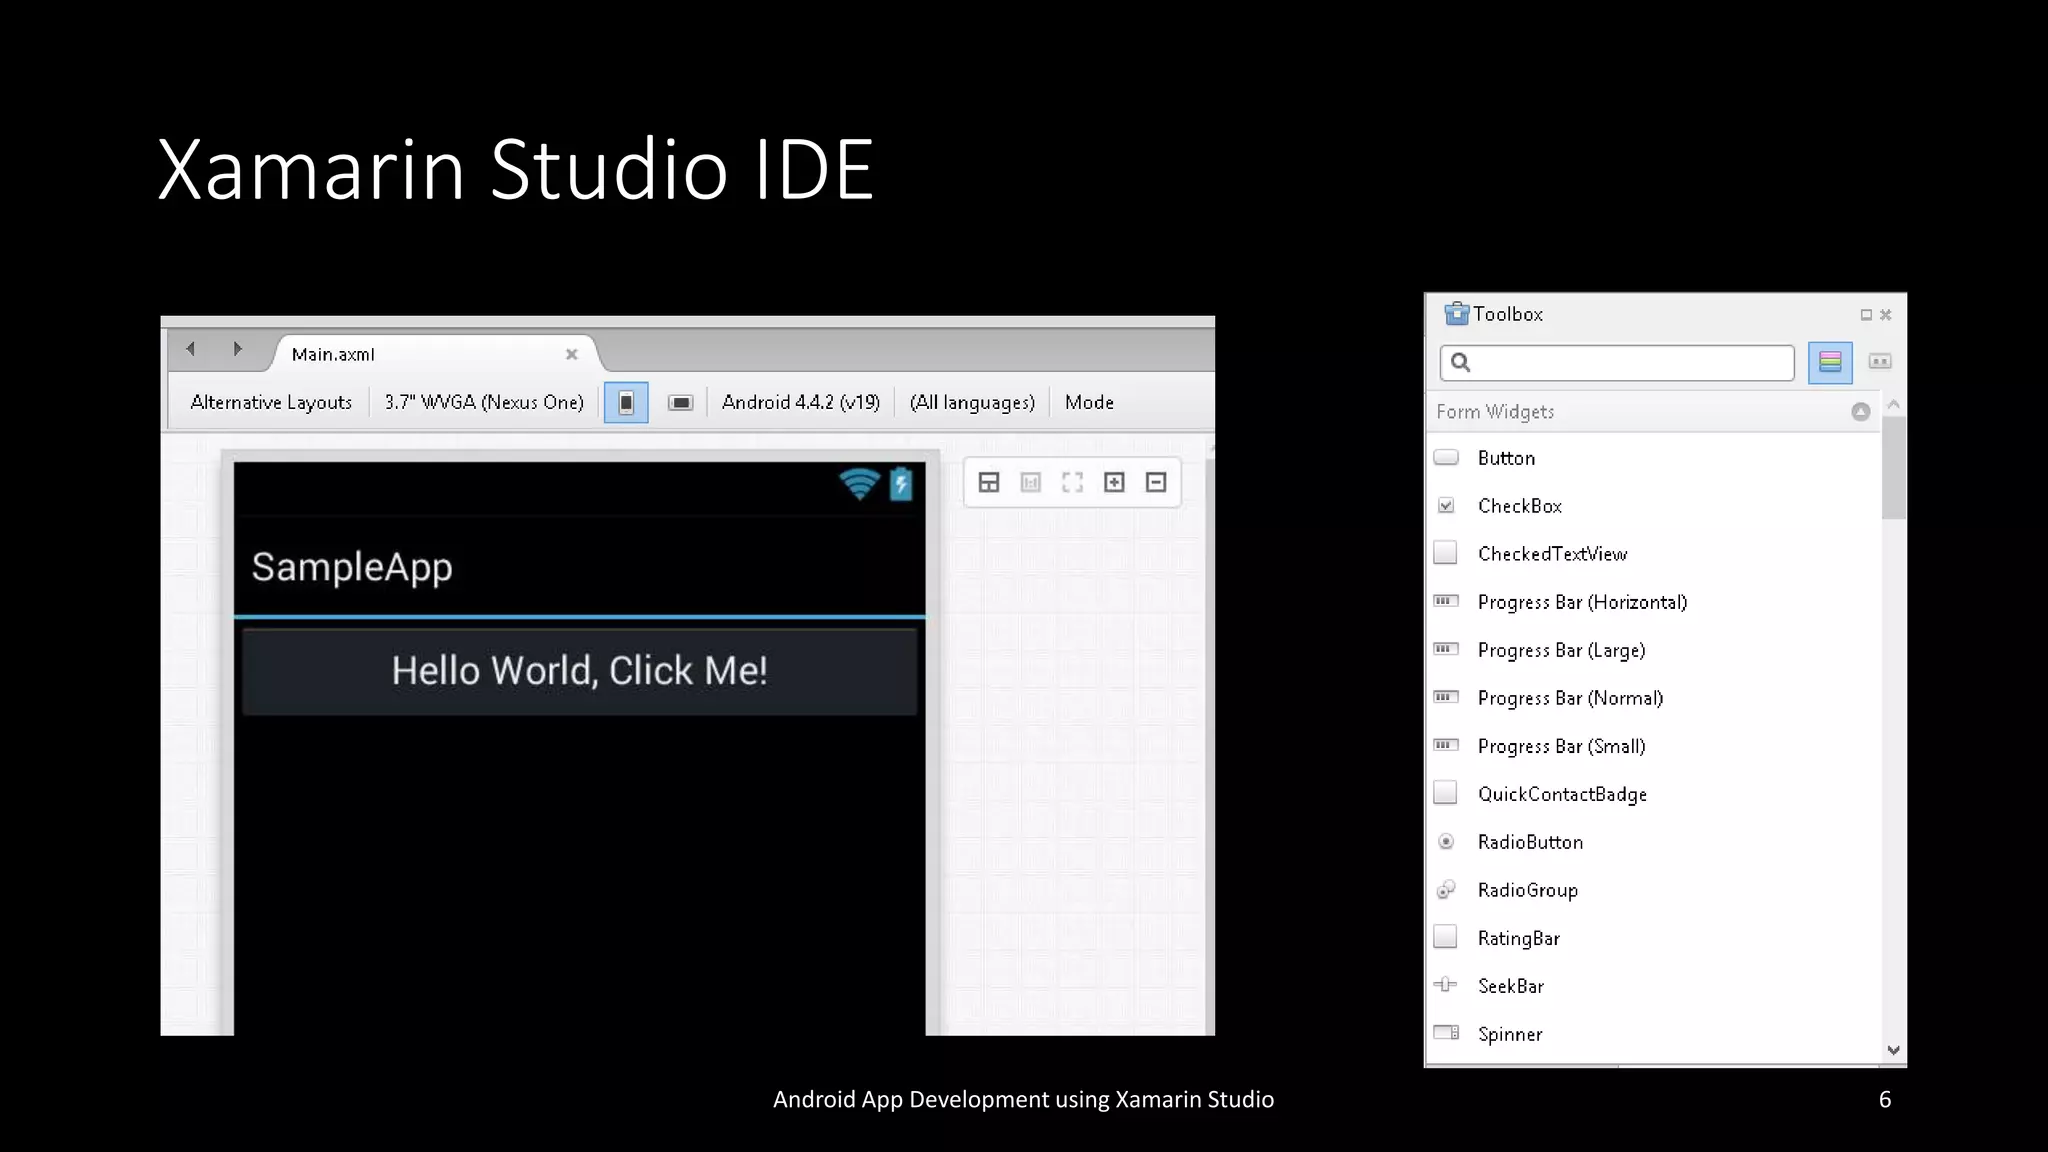
Task: Select CheckedTextView widget in Toolbox
Action: [x=1654, y=554]
